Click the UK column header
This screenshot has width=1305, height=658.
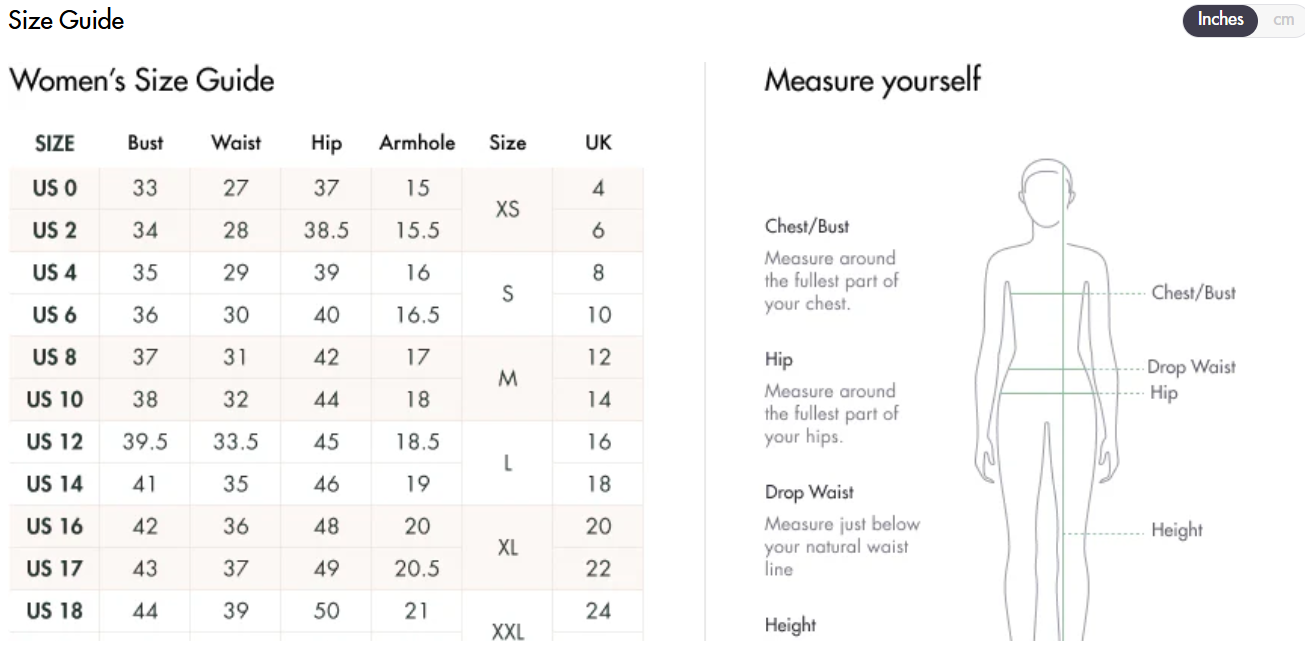click(x=598, y=143)
